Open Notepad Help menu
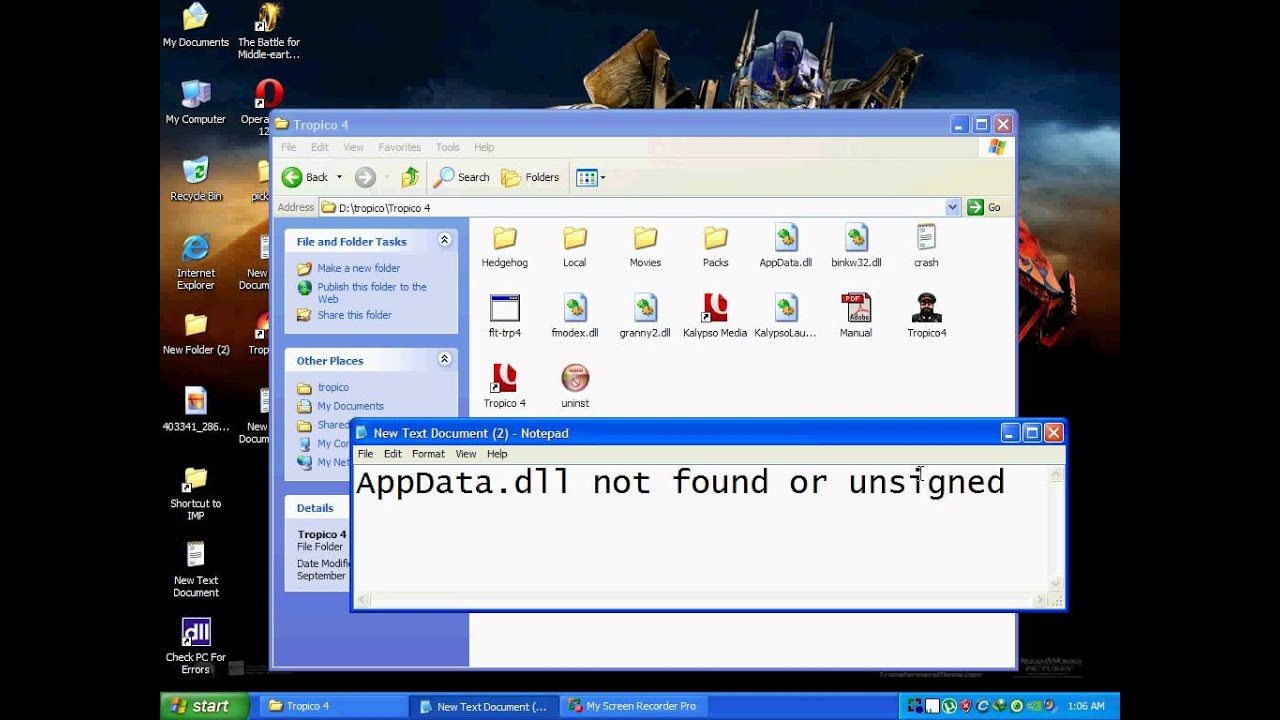Screen dimensions: 1280x720 coord(497,454)
